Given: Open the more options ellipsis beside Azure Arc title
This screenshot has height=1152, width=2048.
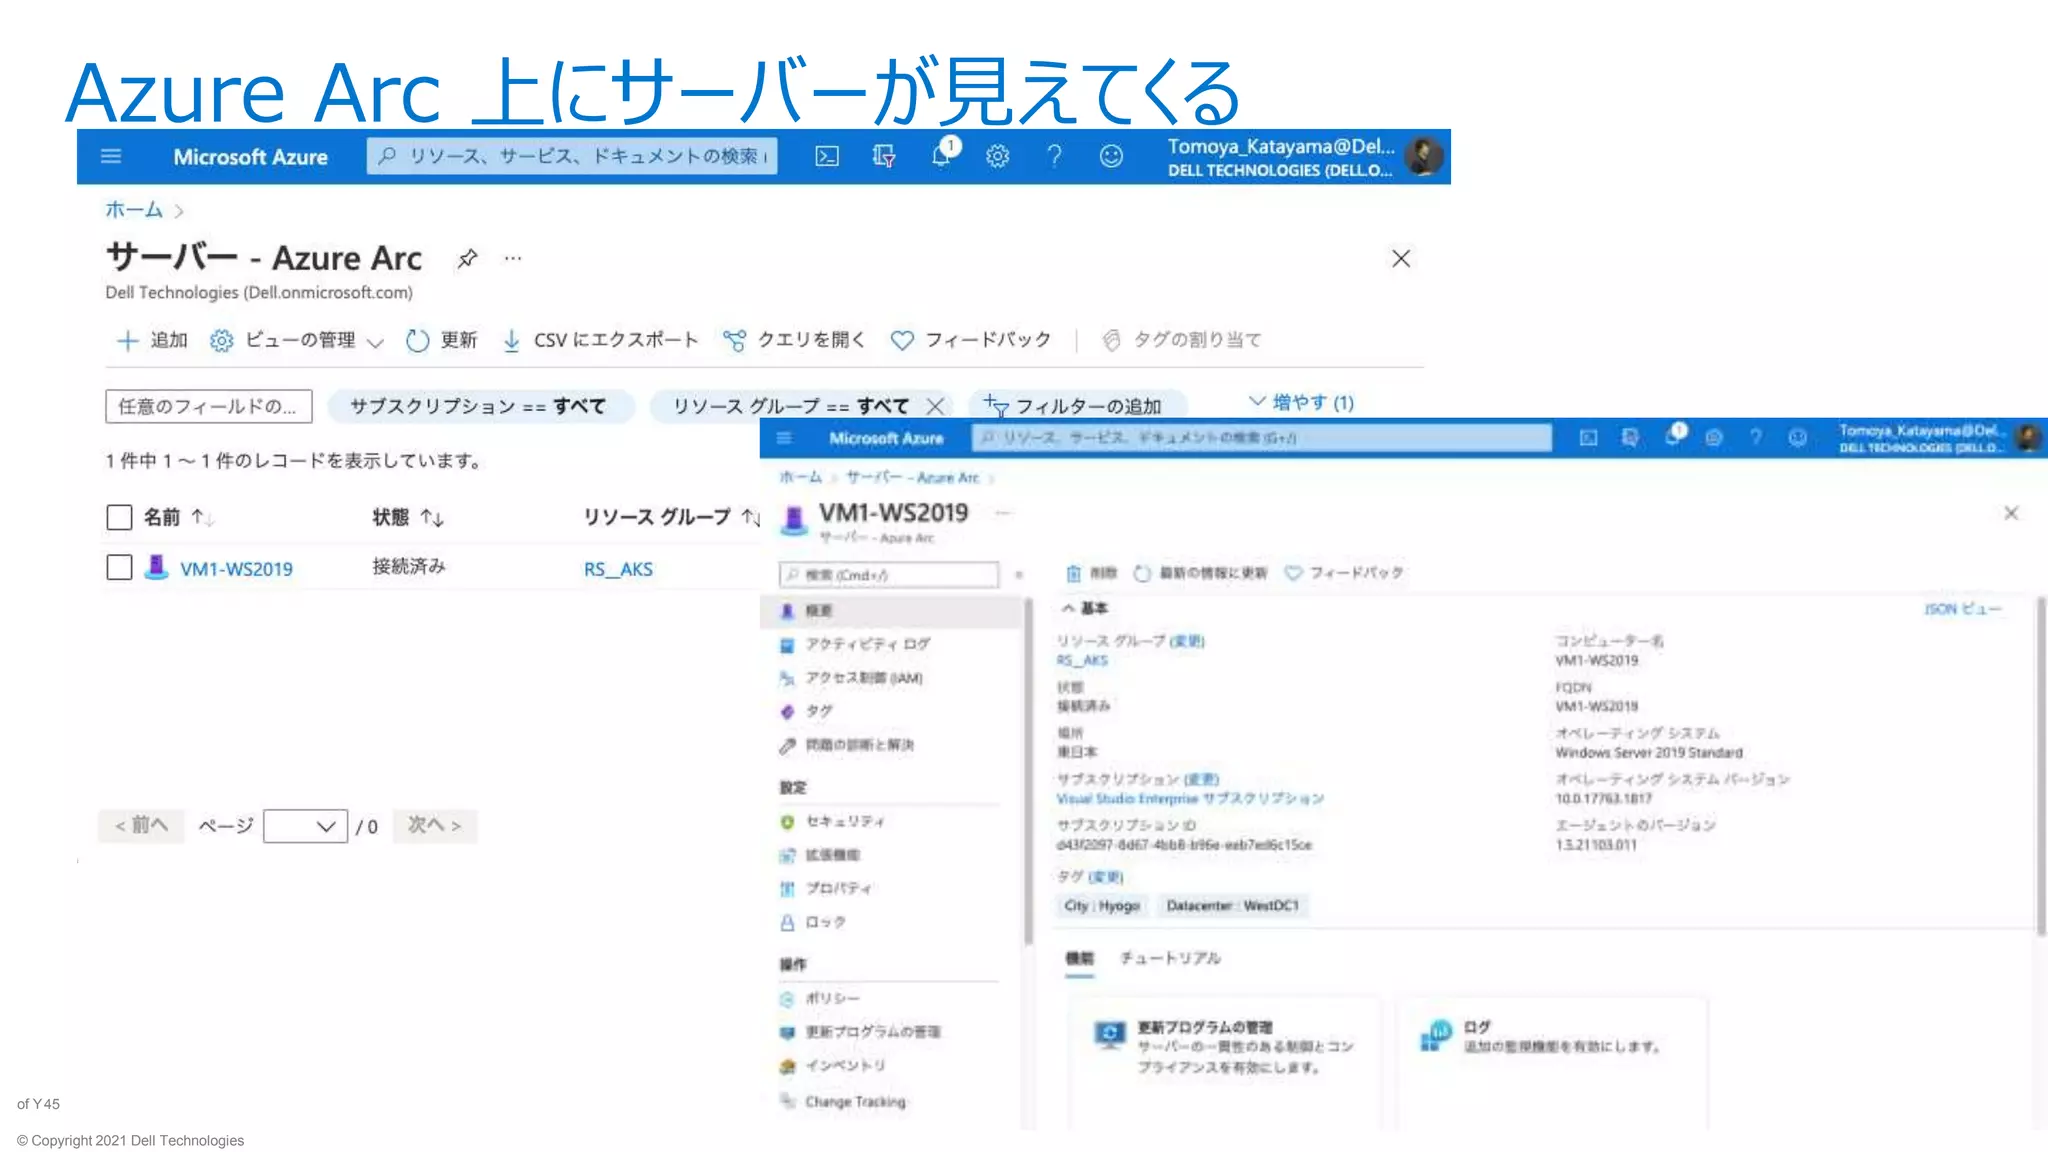Looking at the screenshot, I should tap(513, 258).
